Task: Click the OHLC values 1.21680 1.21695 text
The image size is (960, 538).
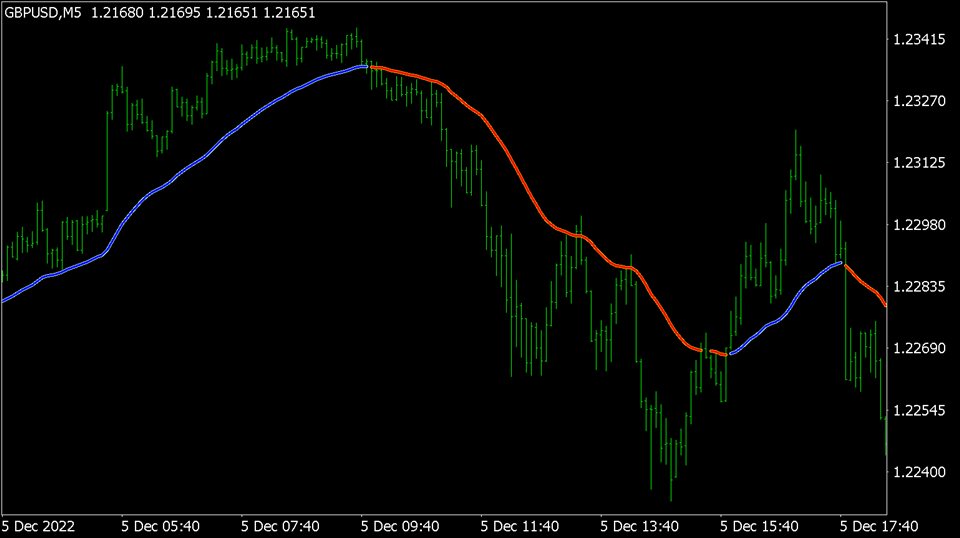Action: [146, 13]
